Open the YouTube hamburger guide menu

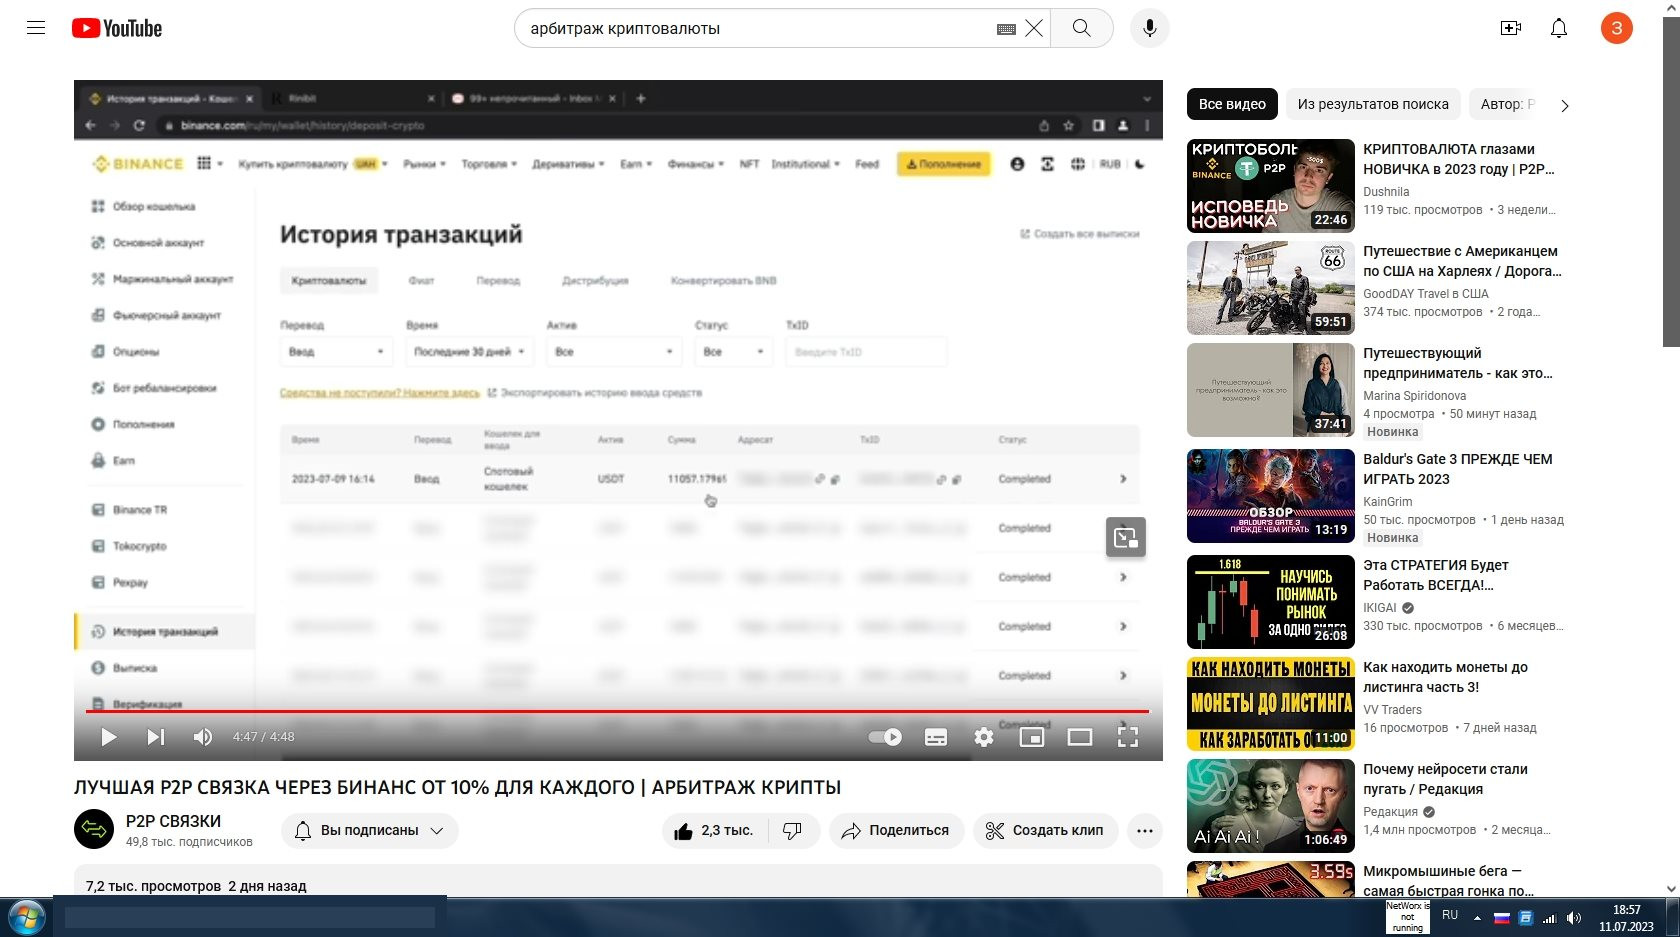pyautogui.click(x=36, y=28)
